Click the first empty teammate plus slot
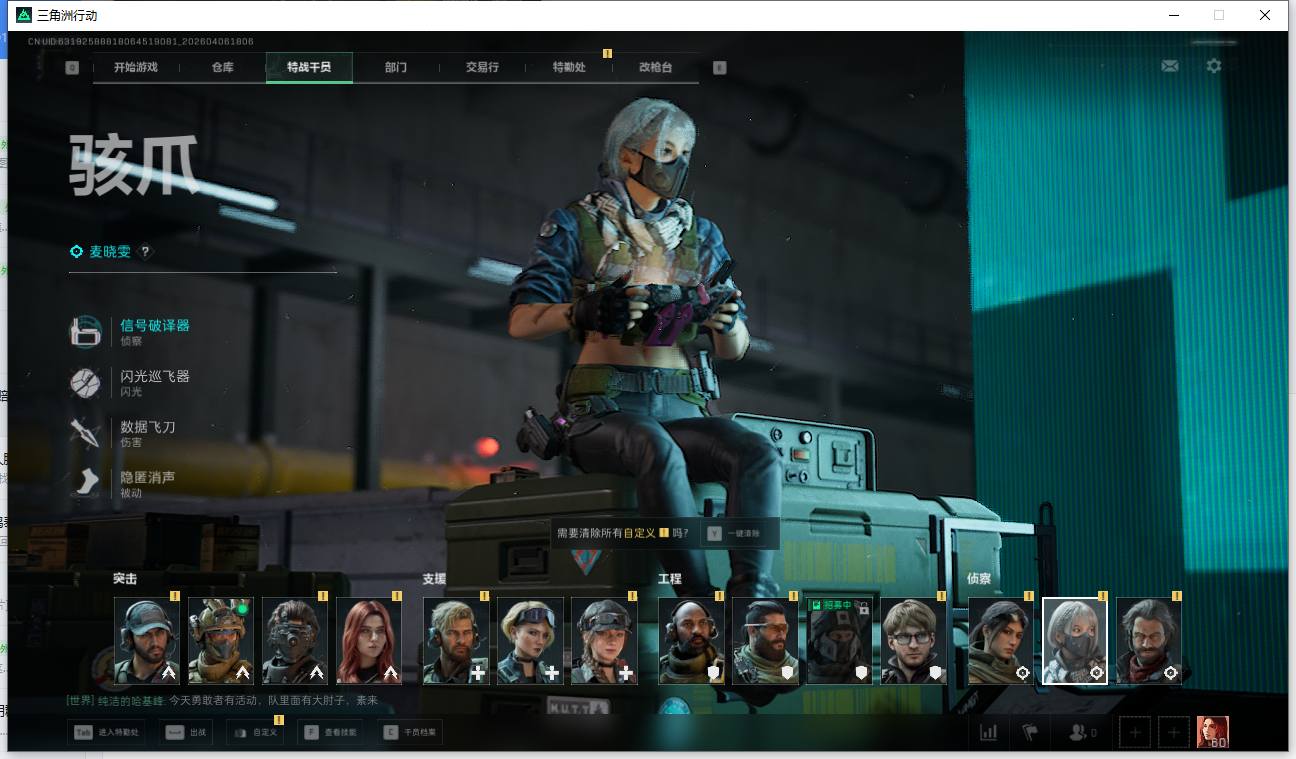The image size is (1296, 759). (1134, 733)
